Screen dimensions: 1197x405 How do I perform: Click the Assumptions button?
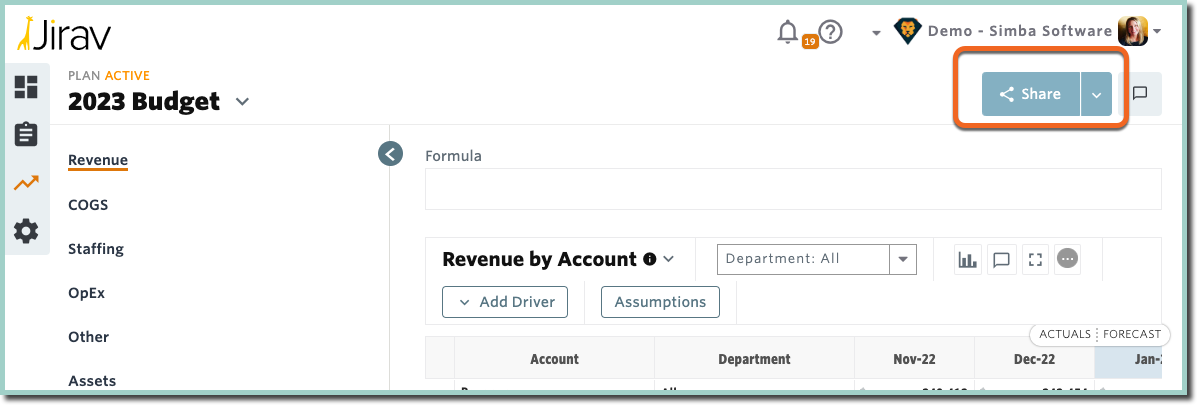(660, 302)
